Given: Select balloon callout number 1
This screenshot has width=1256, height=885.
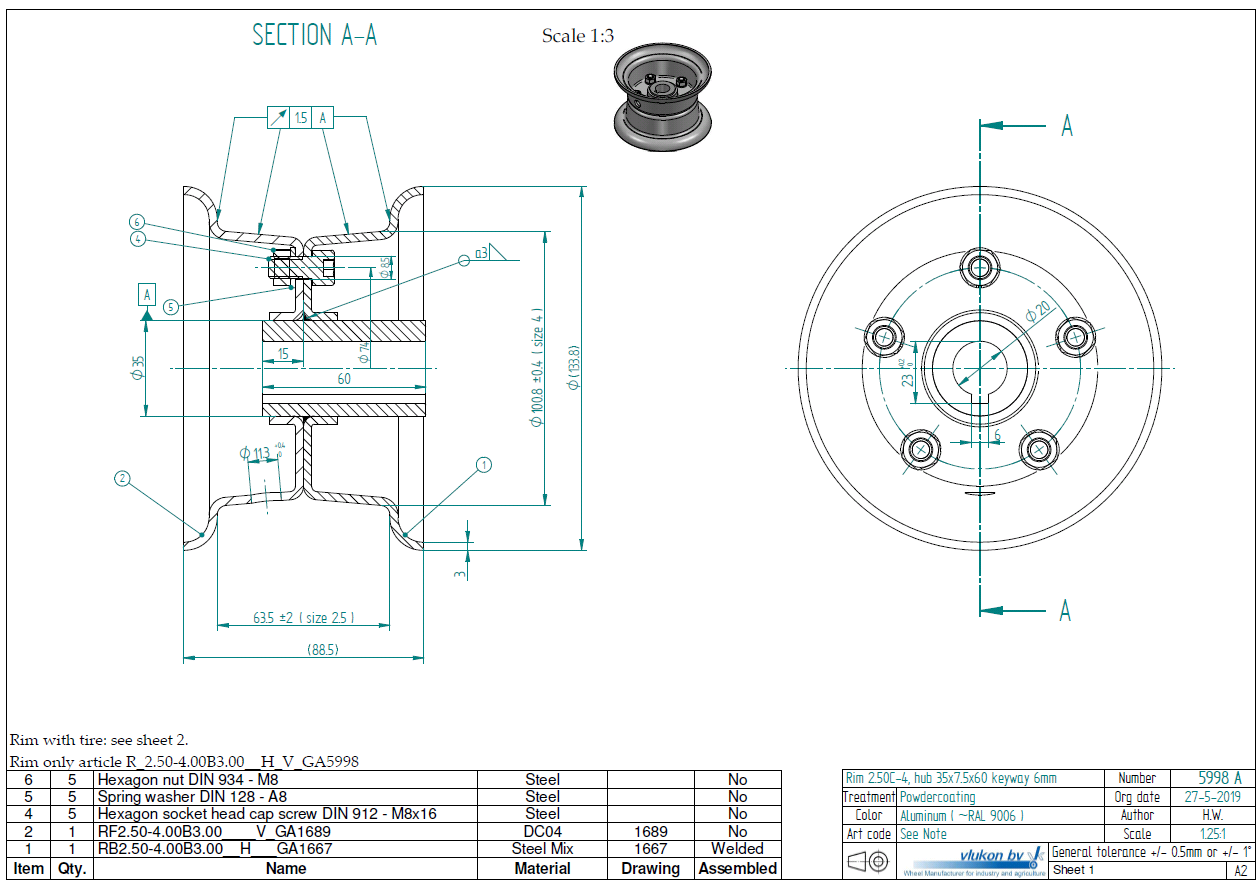Looking at the screenshot, I should point(484,464).
